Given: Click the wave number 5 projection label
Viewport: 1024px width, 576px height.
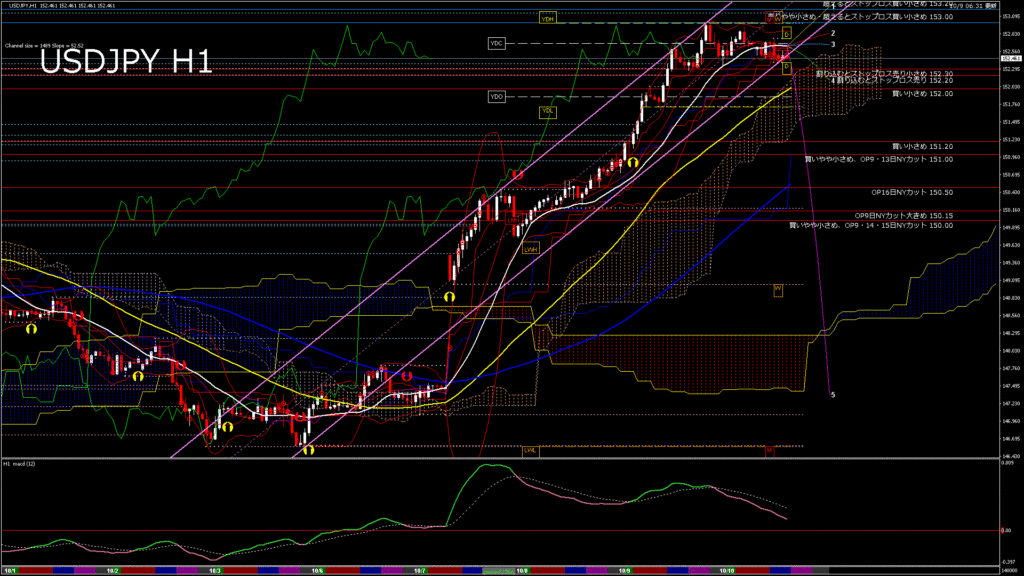Looking at the screenshot, I should coord(833,395).
